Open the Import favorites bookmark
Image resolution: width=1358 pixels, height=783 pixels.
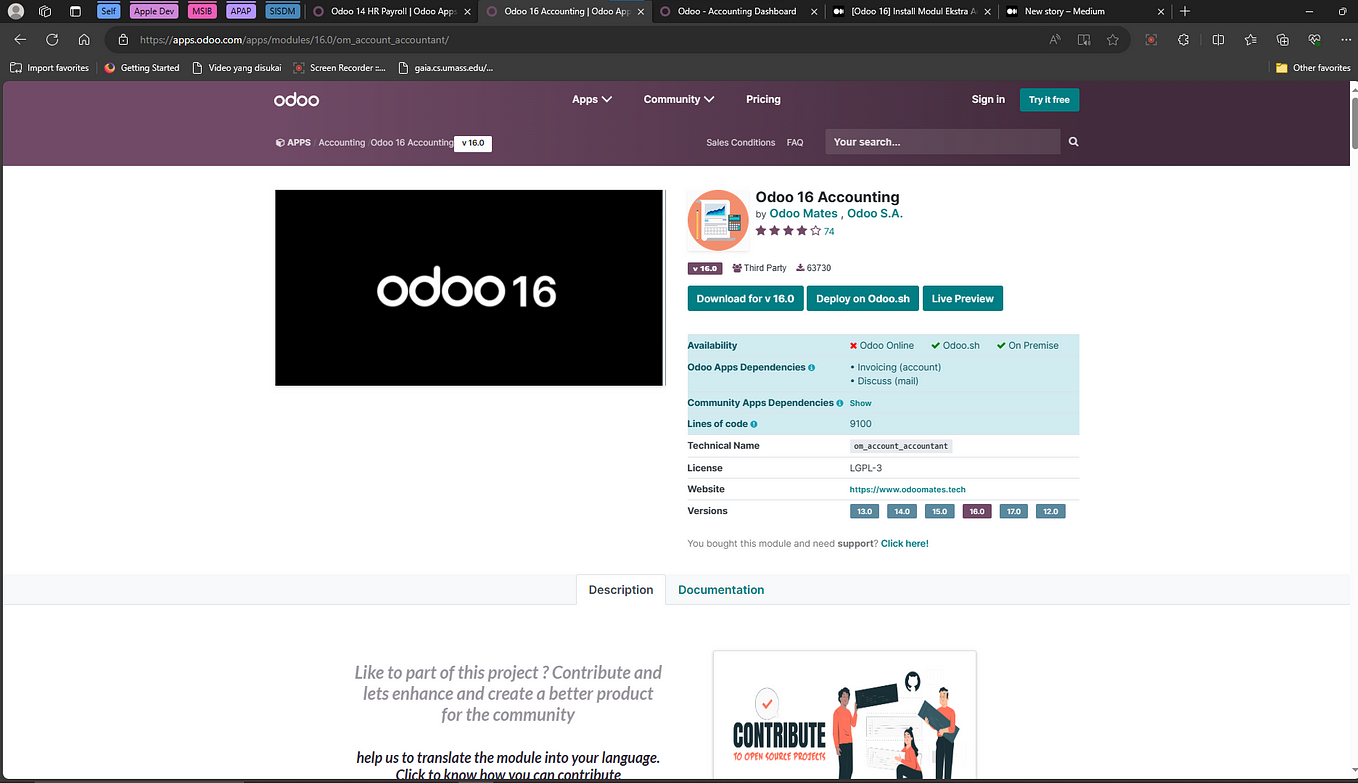50,68
